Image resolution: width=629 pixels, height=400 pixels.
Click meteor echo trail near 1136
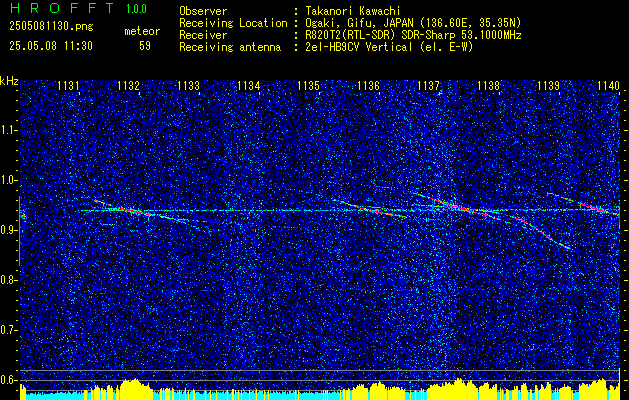(371, 209)
